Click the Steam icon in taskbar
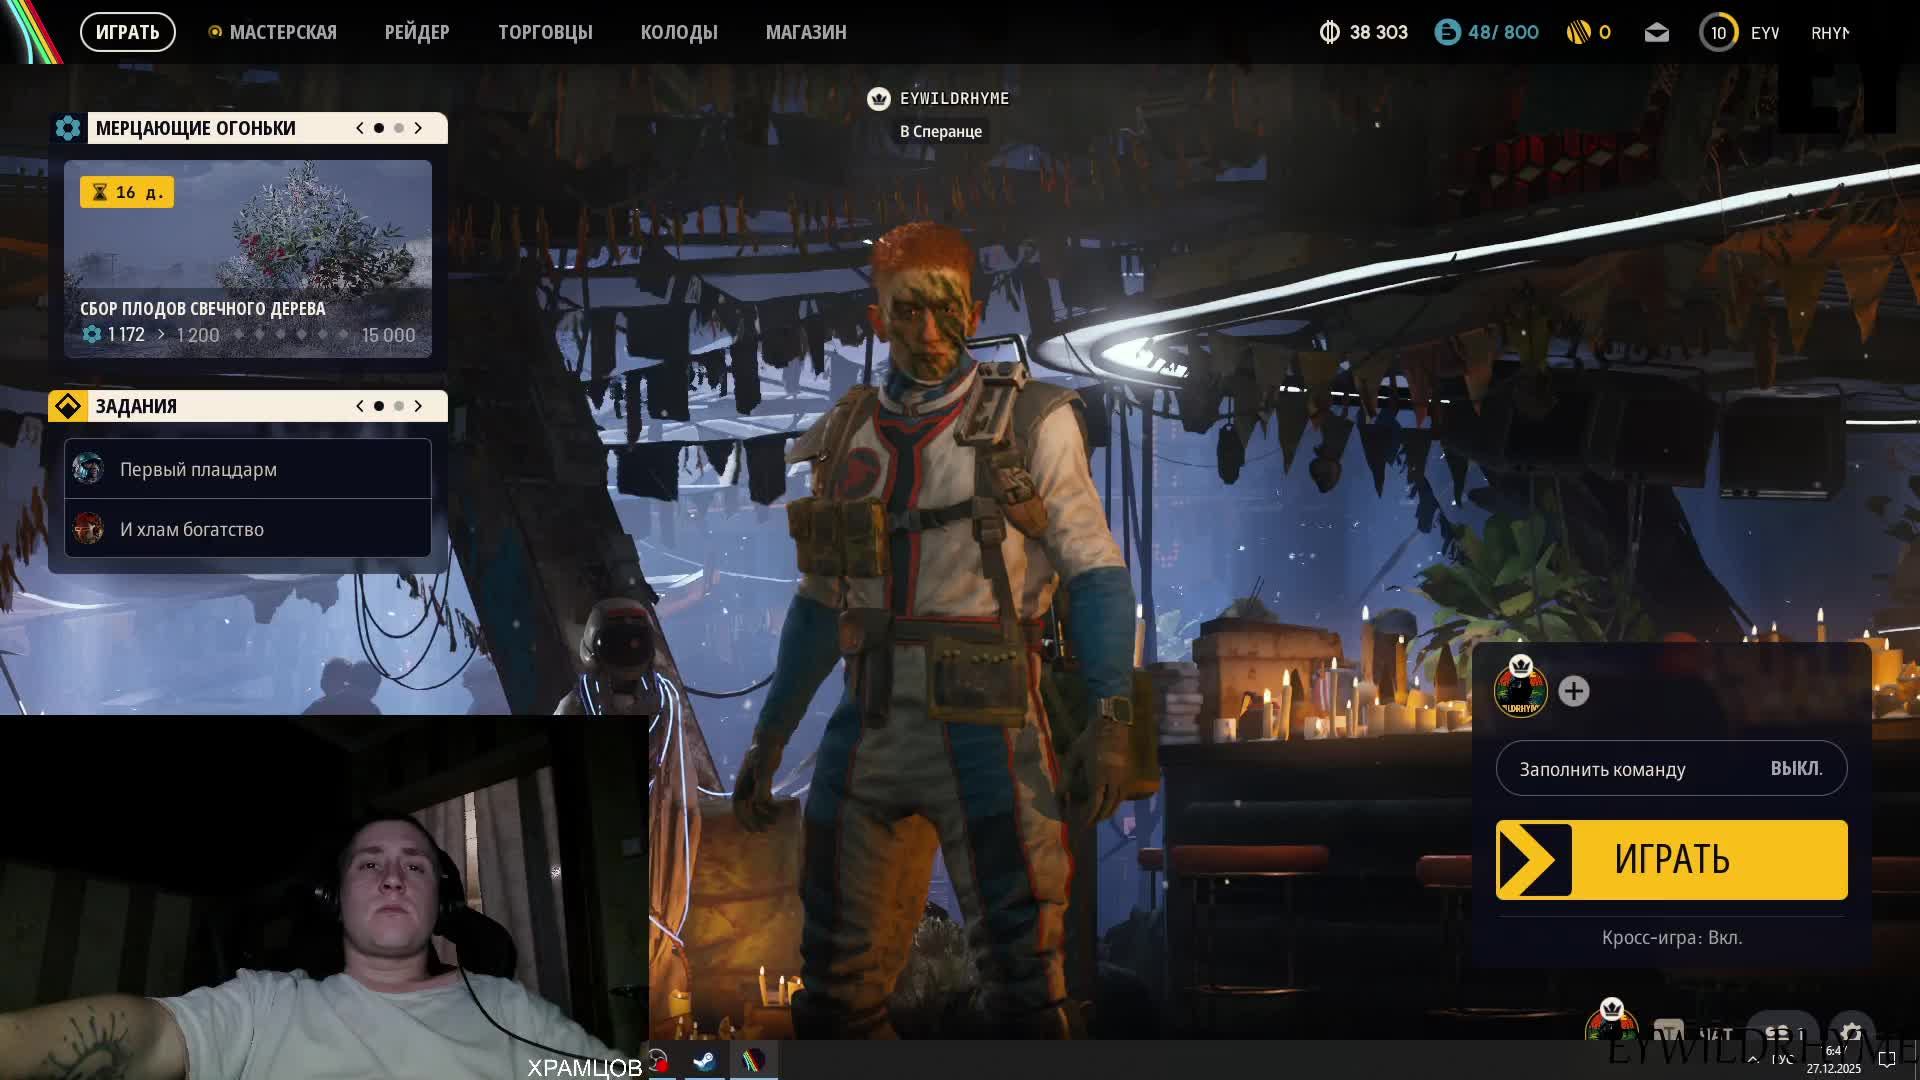This screenshot has width=1920, height=1080. 704,1061
